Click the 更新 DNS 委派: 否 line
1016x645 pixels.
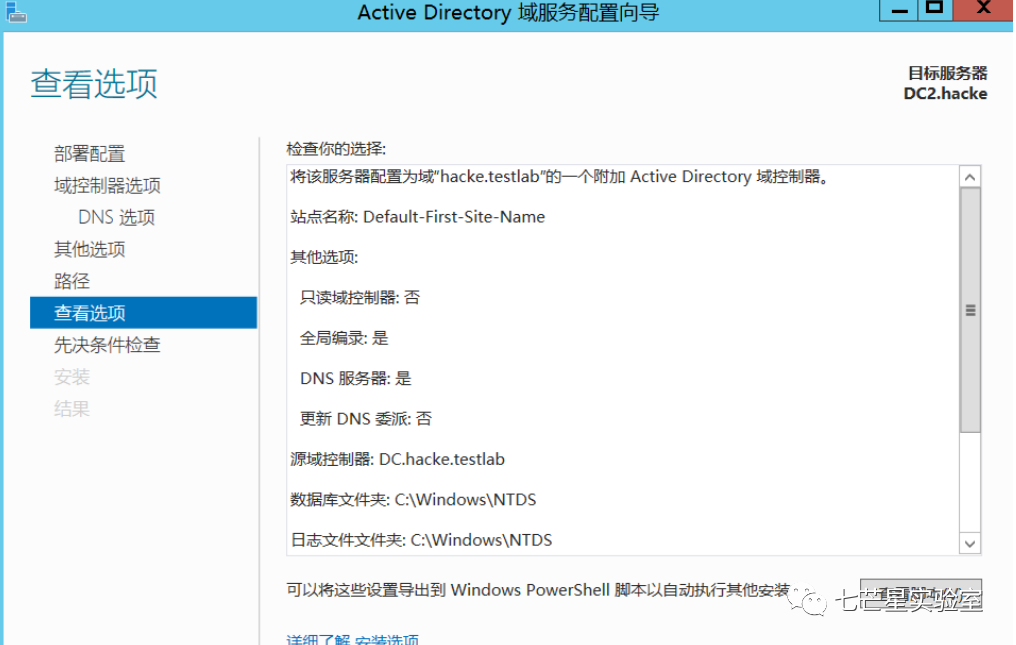[x=365, y=419]
